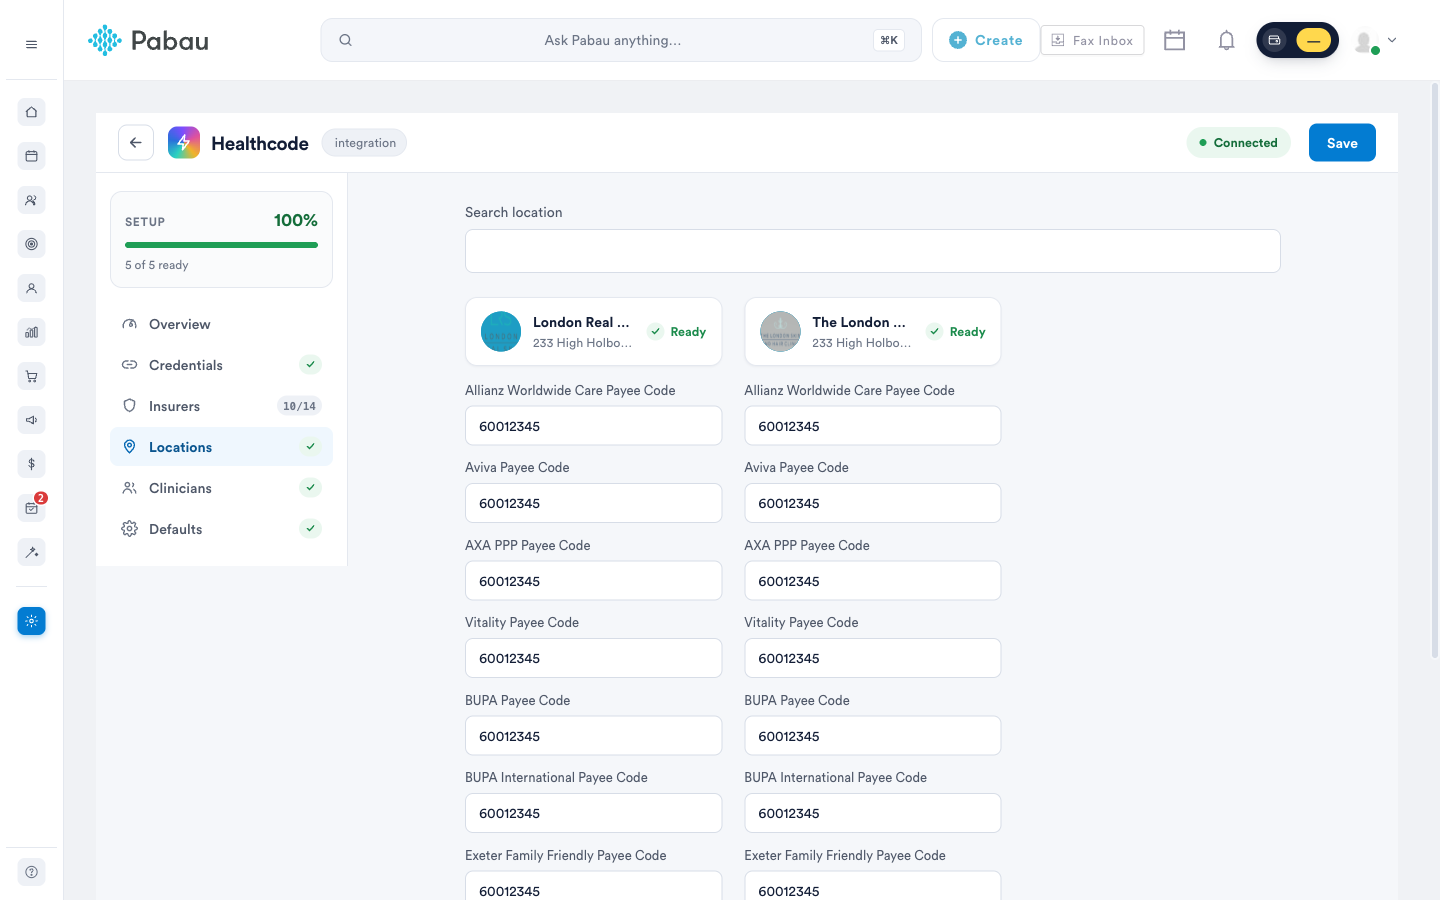Image resolution: width=1440 pixels, height=900 pixels.
Task: Click the Search location field
Action: 873,251
